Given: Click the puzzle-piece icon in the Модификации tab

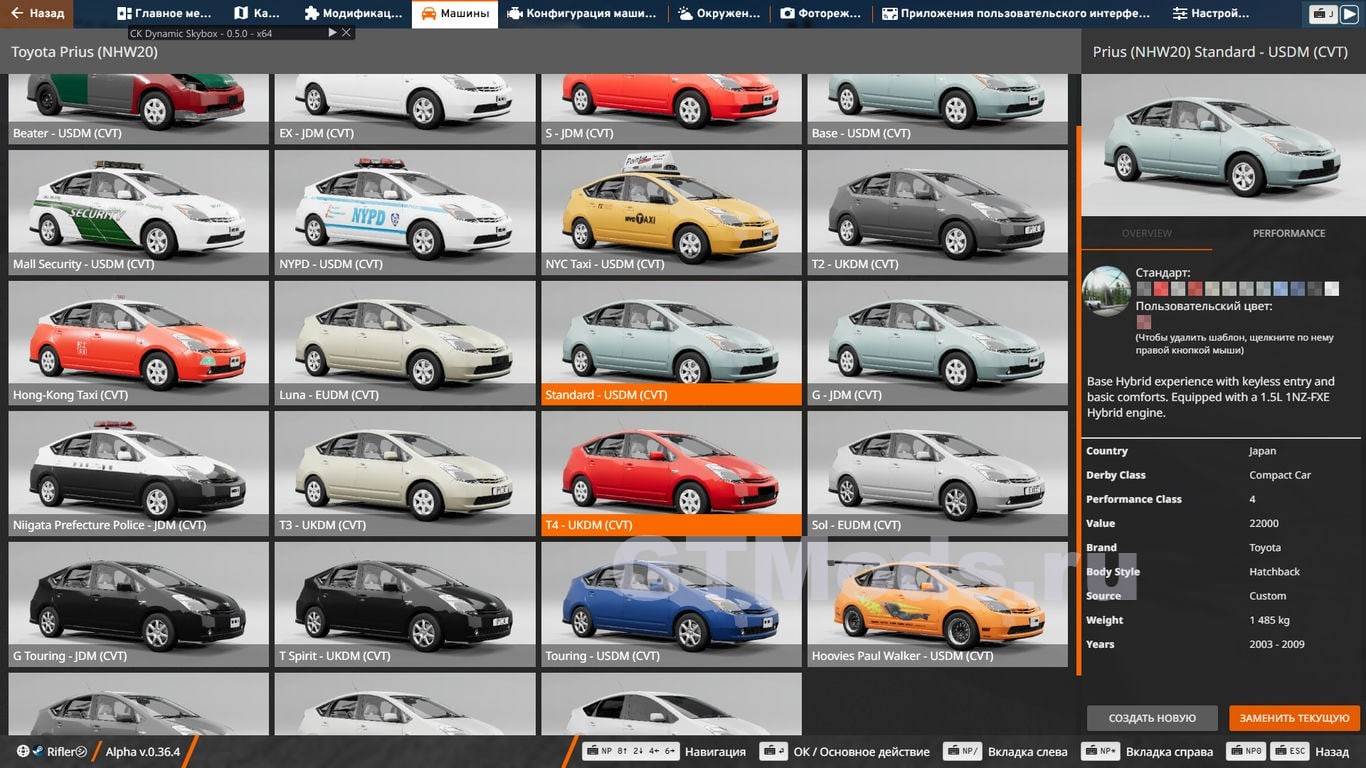Looking at the screenshot, I should [311, 14].
